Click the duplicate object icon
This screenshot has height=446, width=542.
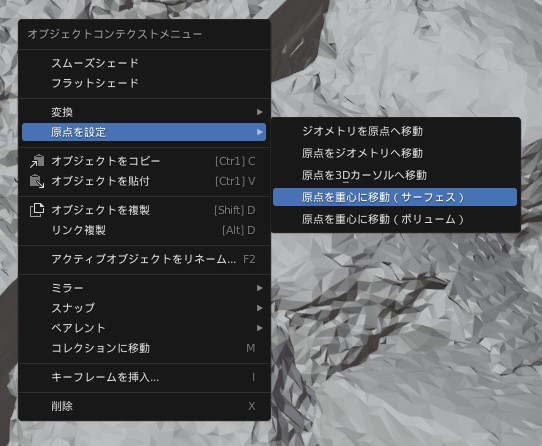(37, 210)
